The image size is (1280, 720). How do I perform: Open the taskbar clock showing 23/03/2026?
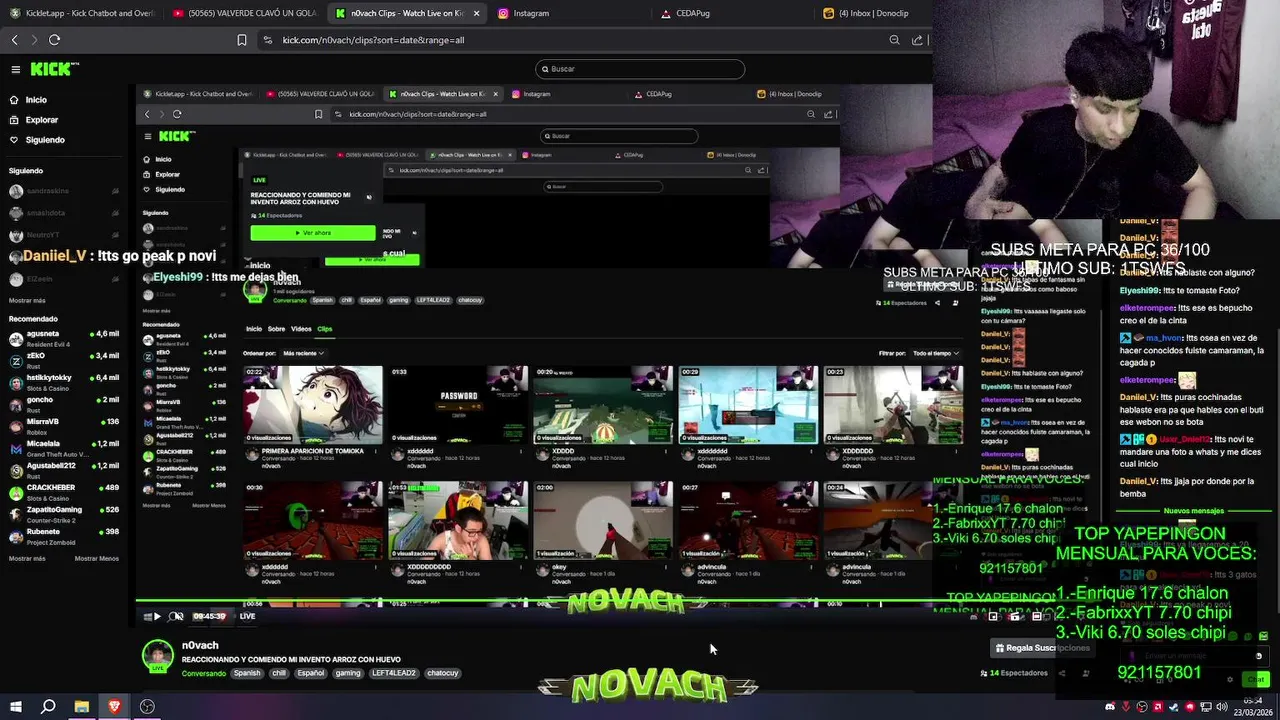click(1254, 706)
